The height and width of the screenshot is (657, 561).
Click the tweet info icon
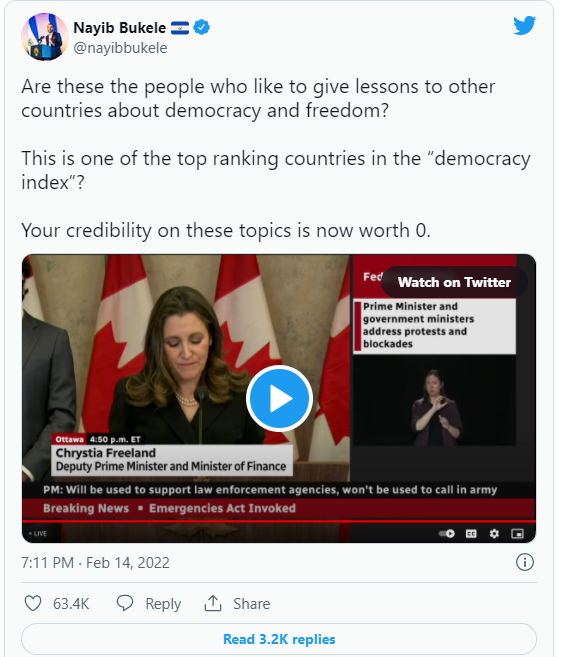click(x=525, y=562)
